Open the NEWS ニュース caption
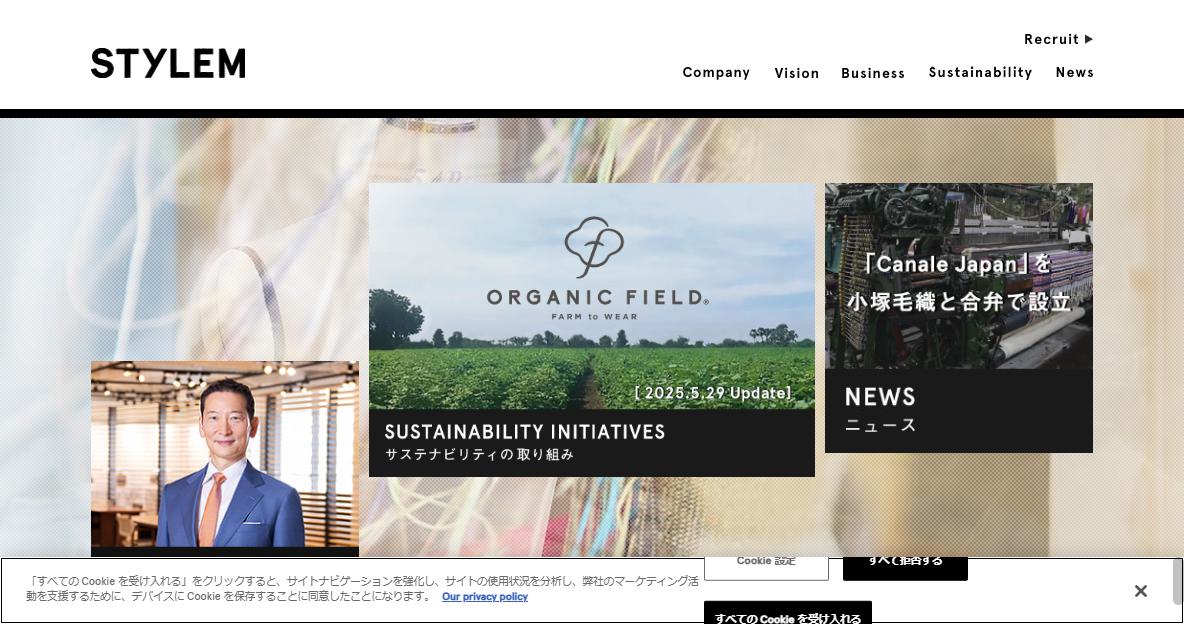 pos(959,411)
